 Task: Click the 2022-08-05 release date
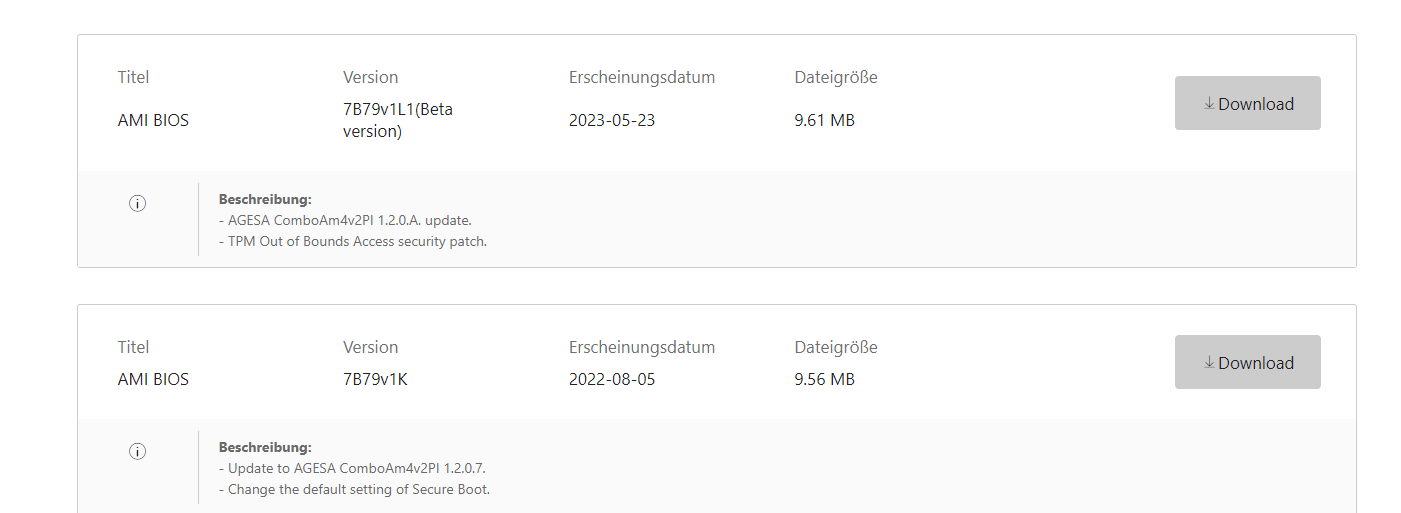point(612,379)
